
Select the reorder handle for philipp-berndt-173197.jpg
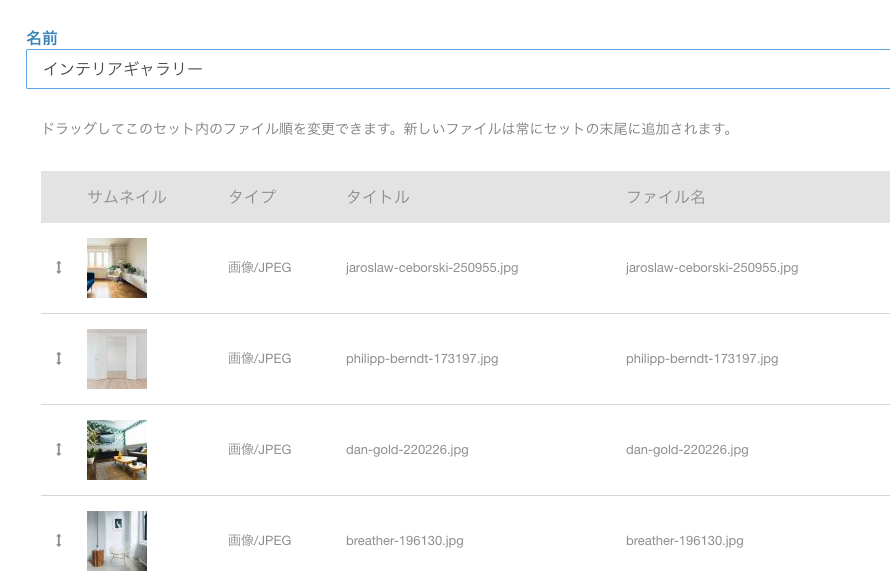tap(59, 359)
